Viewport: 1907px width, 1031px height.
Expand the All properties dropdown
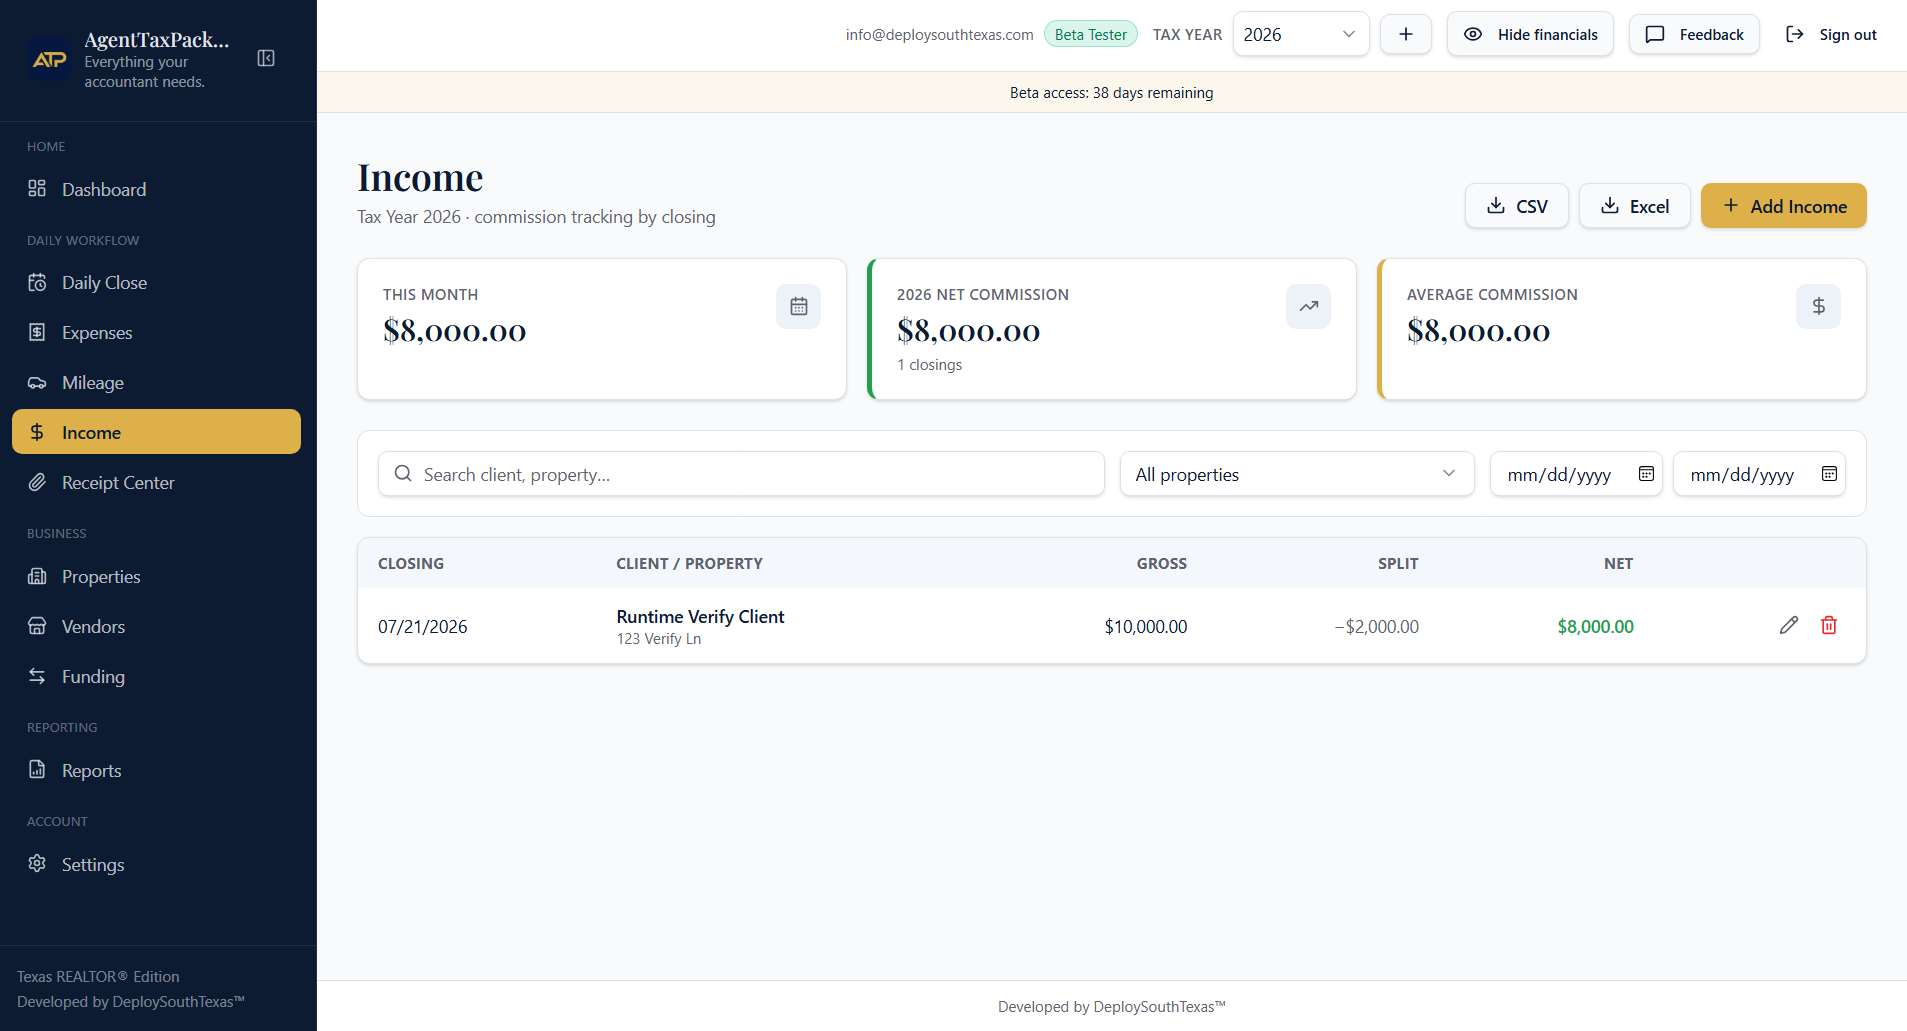pyautogui.click(x=1296, y=474)
